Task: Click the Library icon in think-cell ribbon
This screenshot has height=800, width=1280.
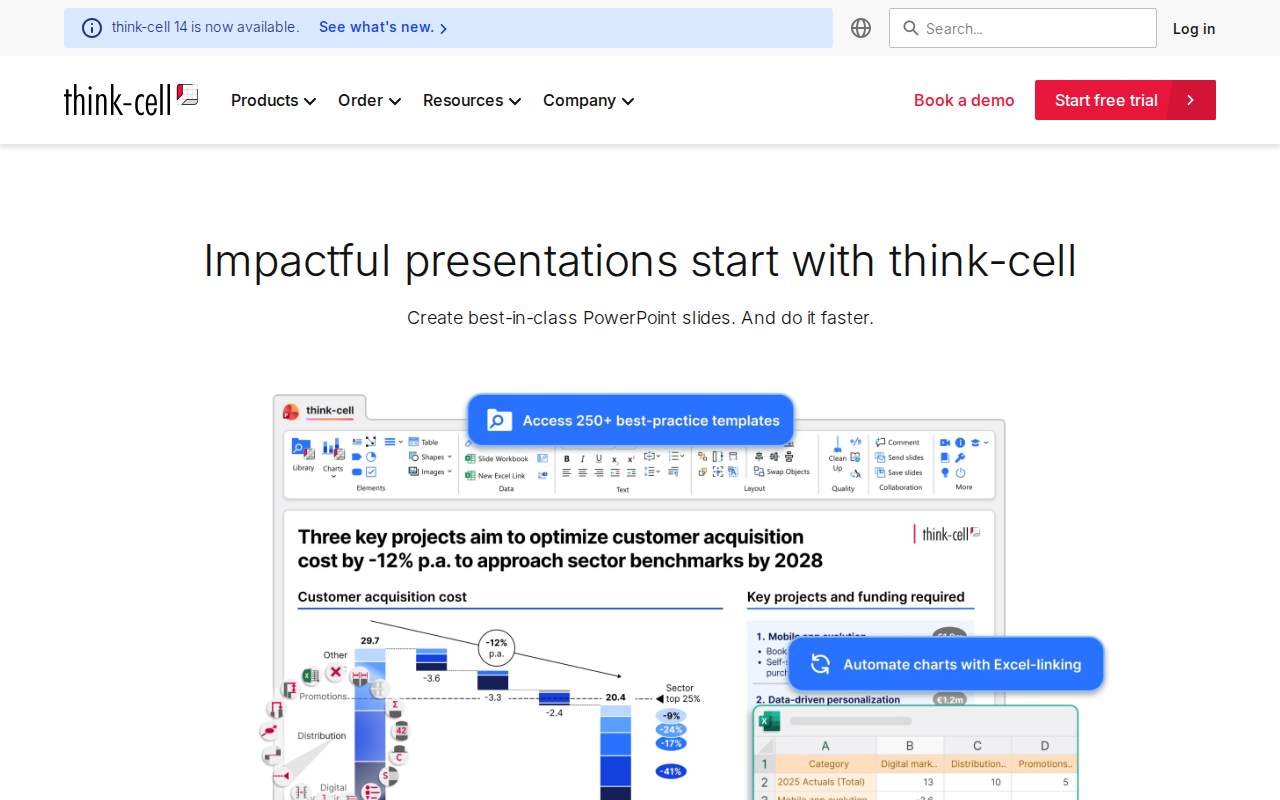Action: 302,448
